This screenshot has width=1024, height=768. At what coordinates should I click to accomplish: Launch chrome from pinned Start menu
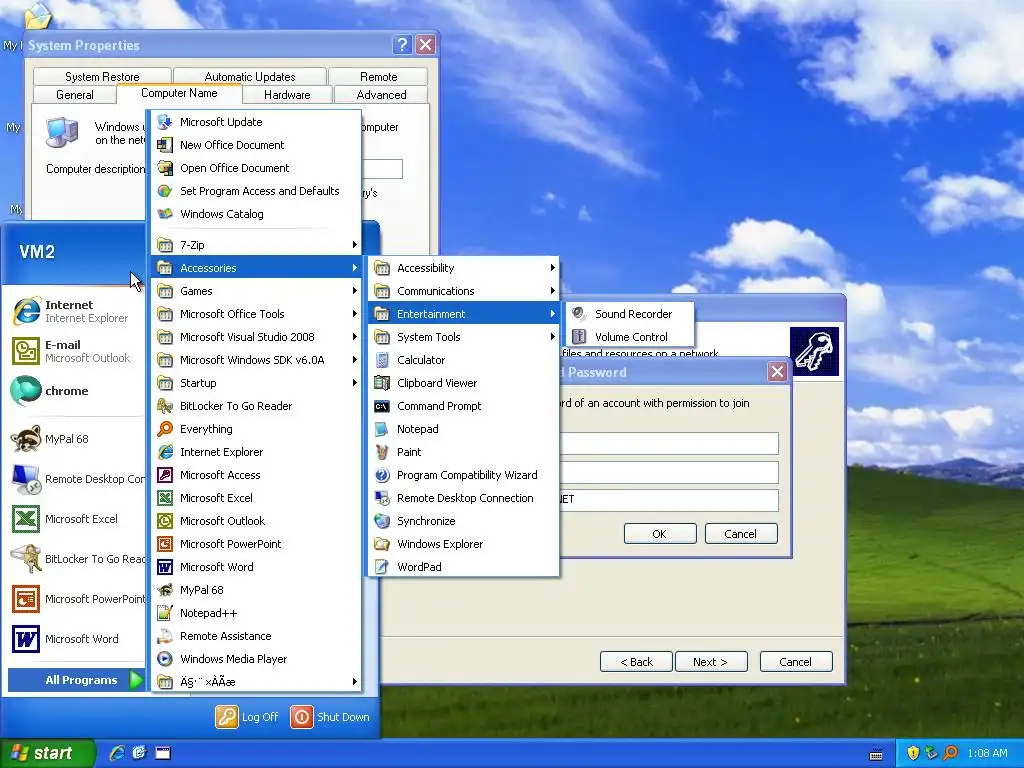[75, 391]
